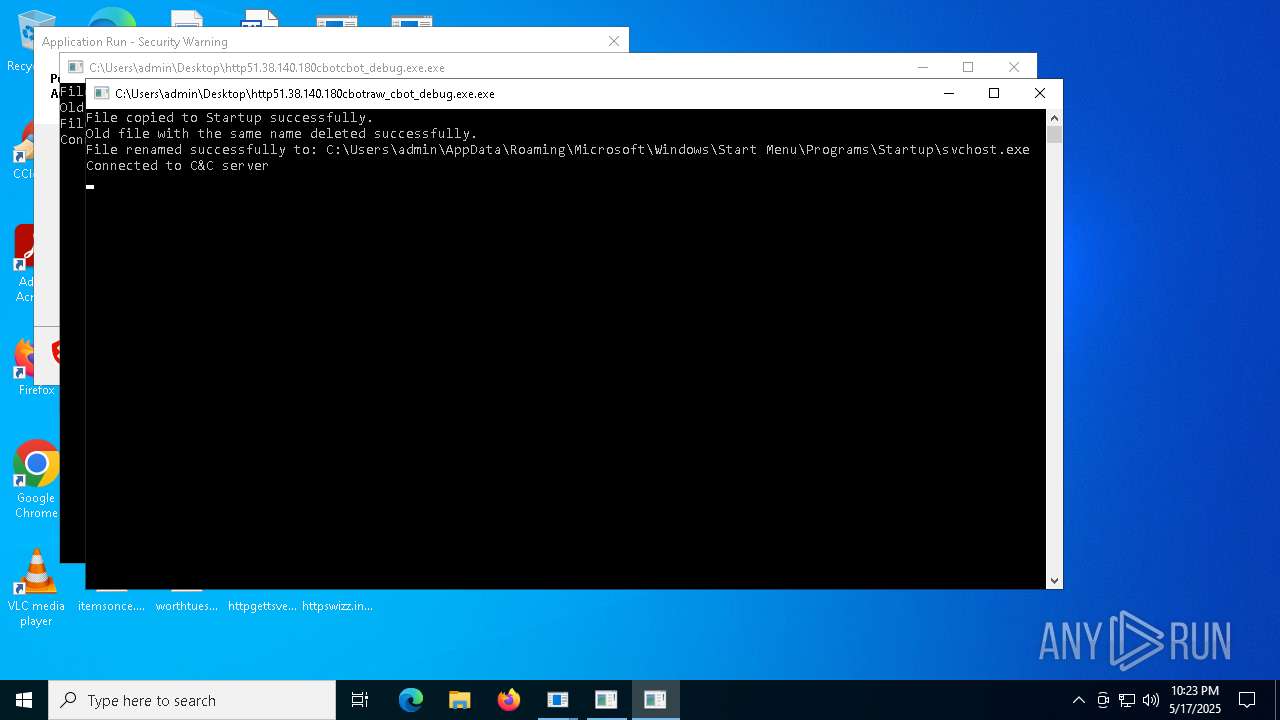Image resolution: width=1280 pixels, height=720 pixels.
Task: Launch Firefox from taskbar
Action: (x=508, y=700)
